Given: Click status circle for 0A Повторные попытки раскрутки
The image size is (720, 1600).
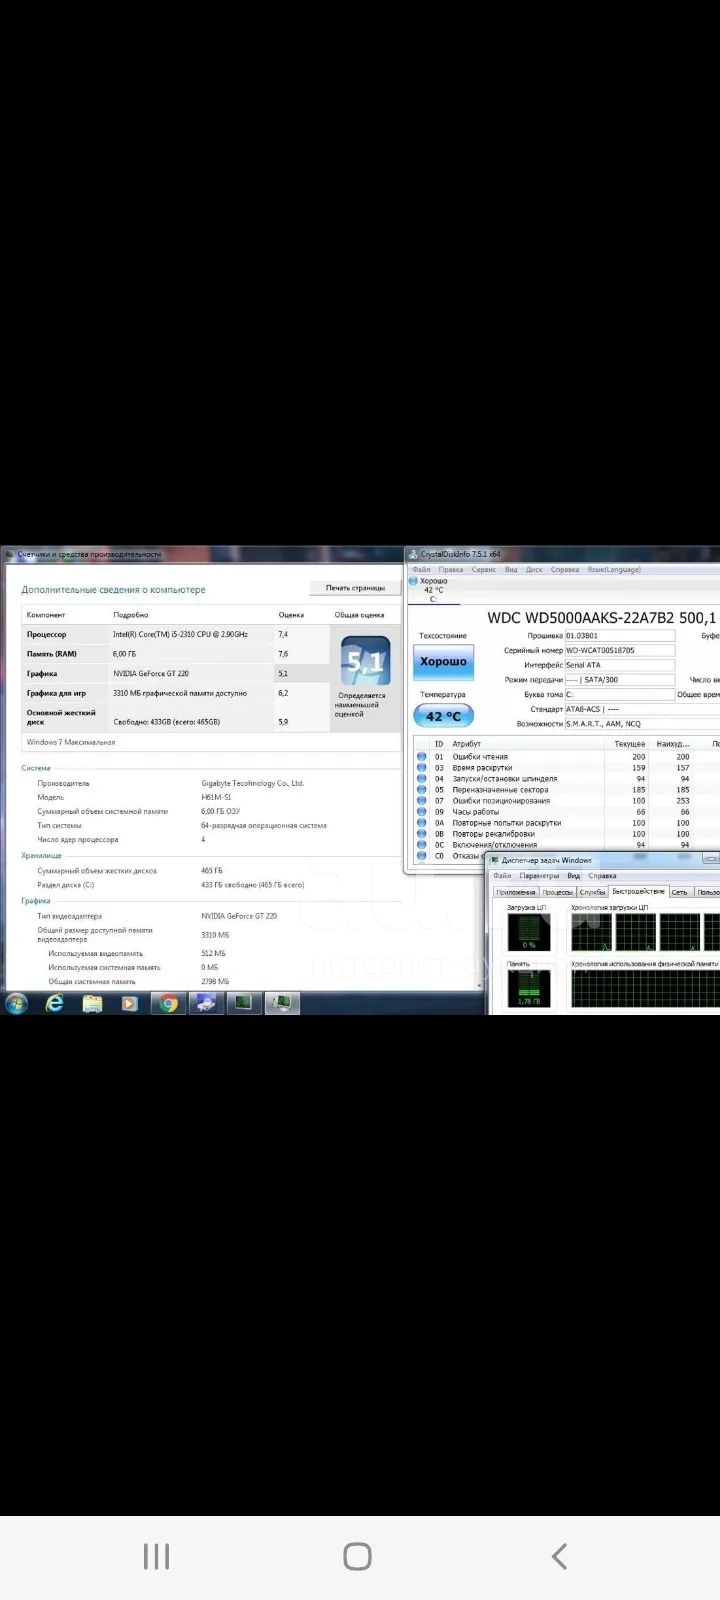Looking at the screenshot, I should (x=421, y=823).
